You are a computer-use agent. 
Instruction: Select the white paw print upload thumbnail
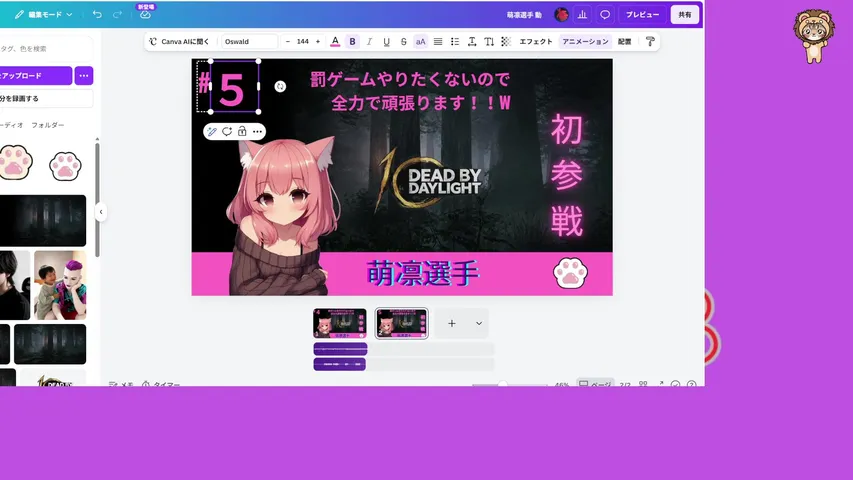[65, 166]
